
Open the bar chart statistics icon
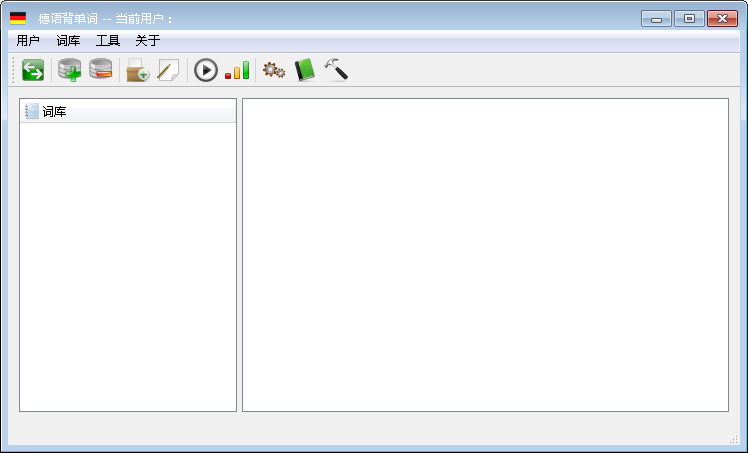237,70
